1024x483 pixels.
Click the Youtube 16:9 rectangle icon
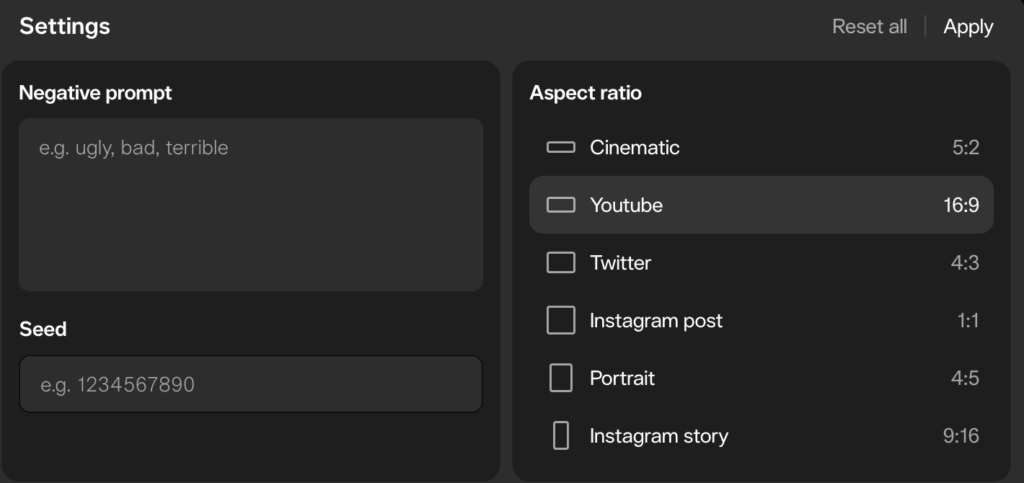pyautogui.click(x=561, y=205)
